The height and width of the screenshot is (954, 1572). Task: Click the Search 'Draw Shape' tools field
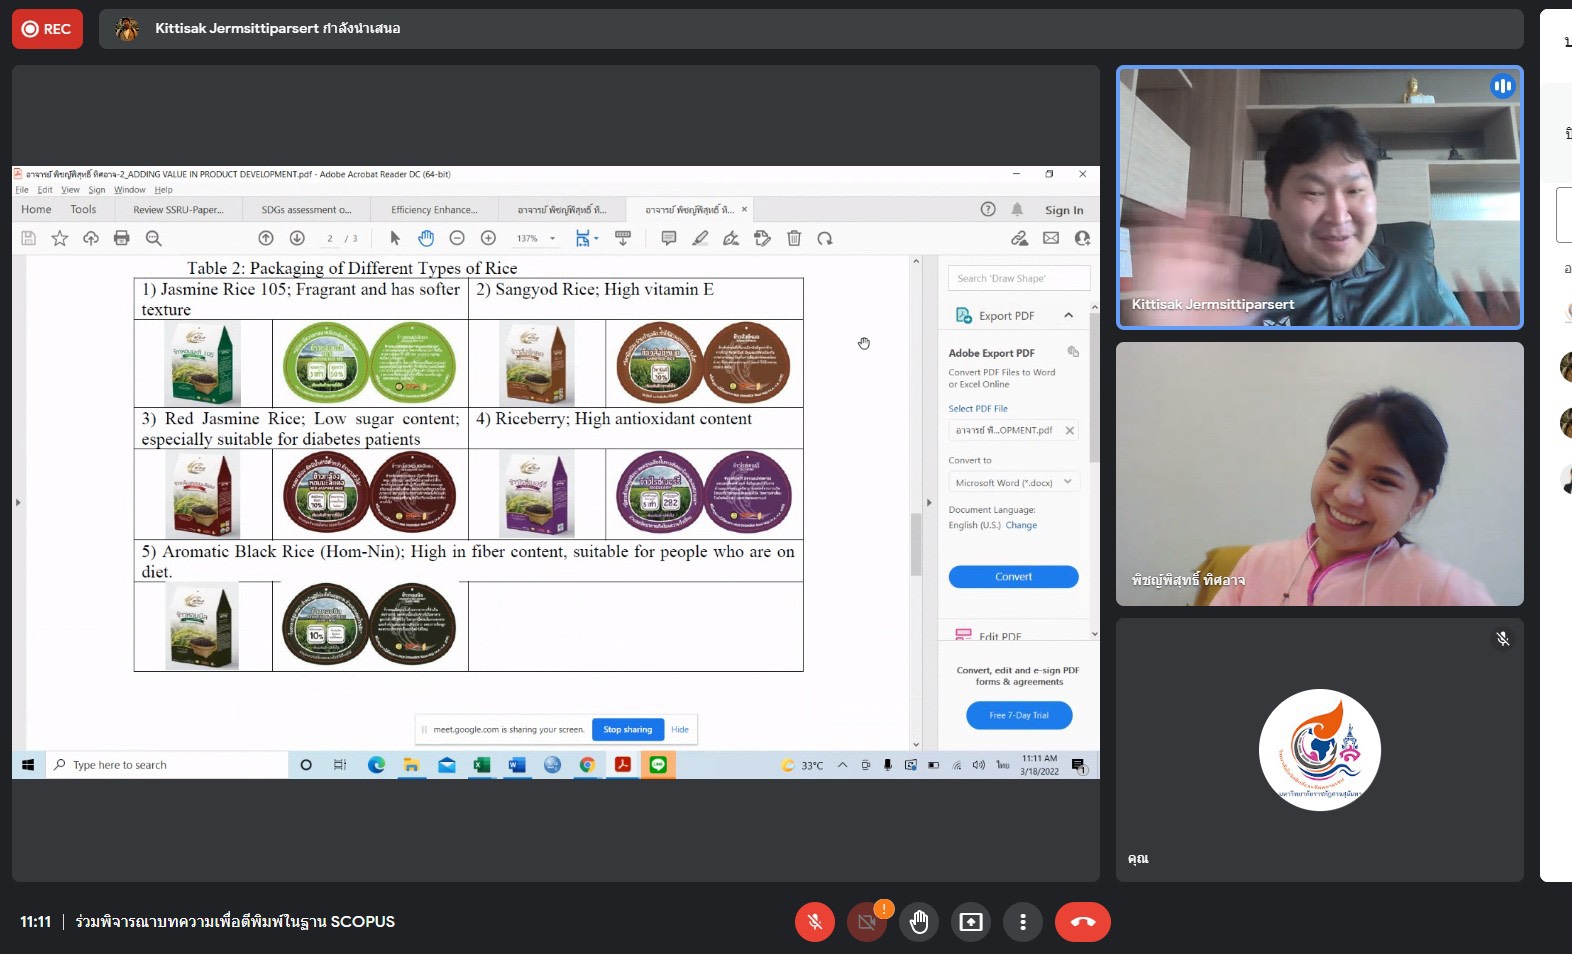click(x=1018, y=279)
